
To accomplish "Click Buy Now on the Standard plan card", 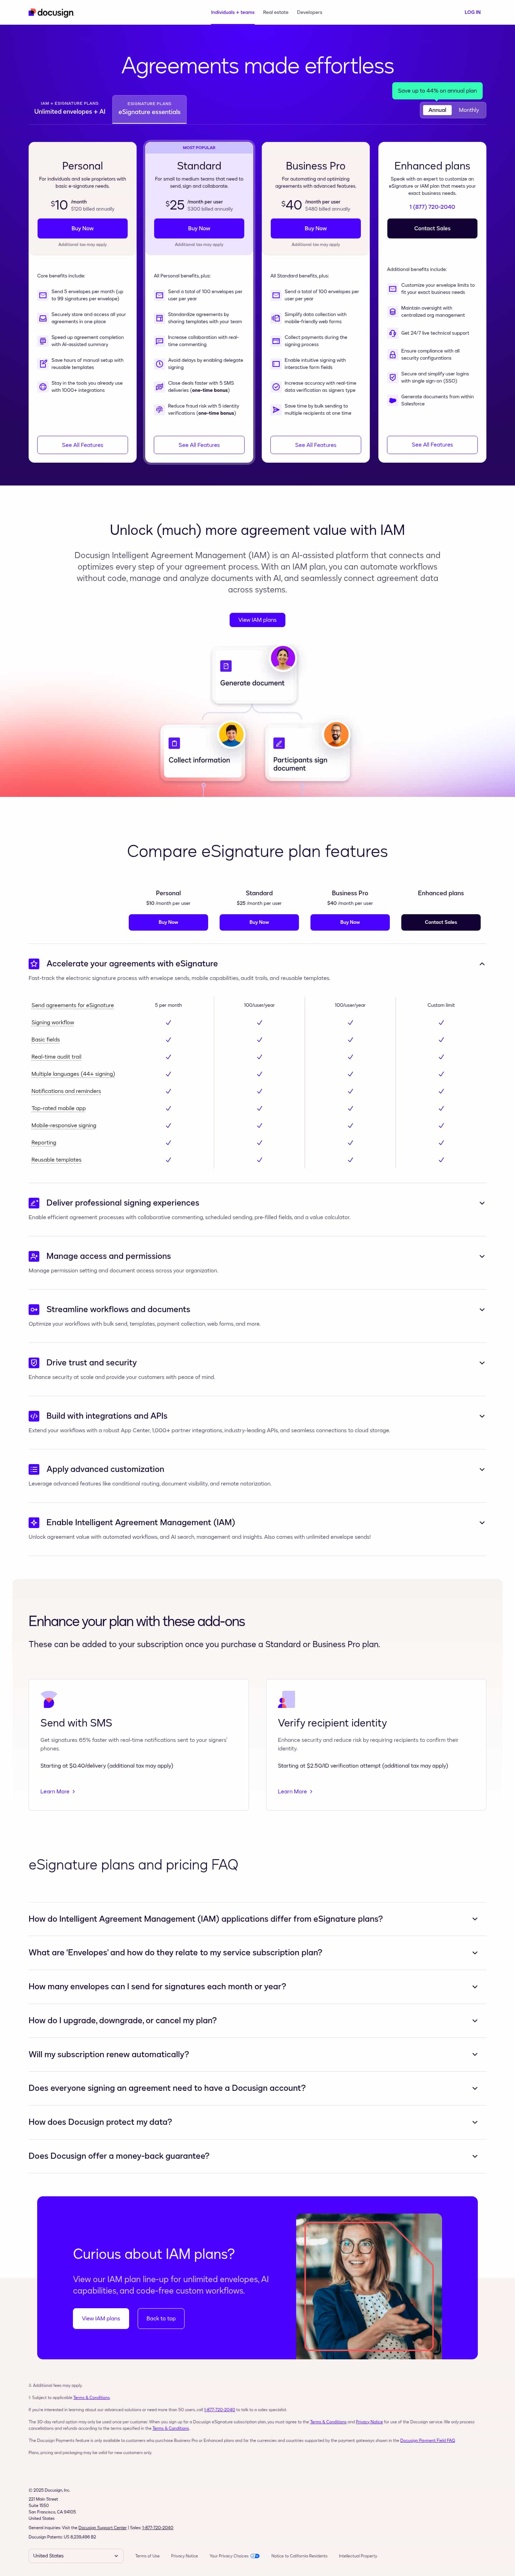I will pyautogui.click(x=199, y=228).
